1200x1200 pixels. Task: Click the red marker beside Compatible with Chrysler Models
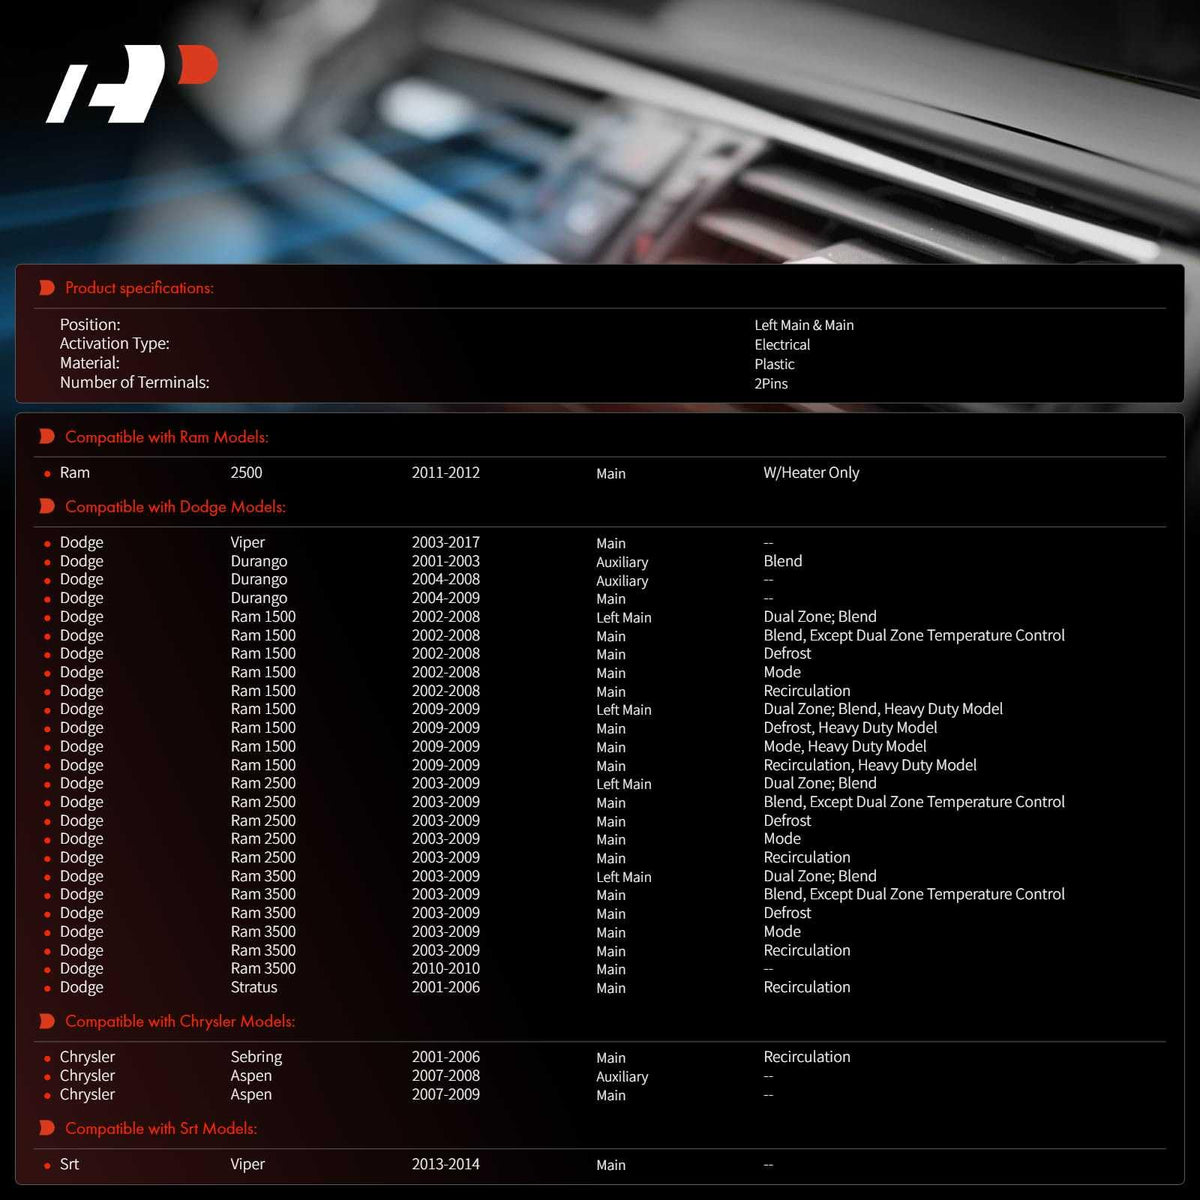(47, 1021)
